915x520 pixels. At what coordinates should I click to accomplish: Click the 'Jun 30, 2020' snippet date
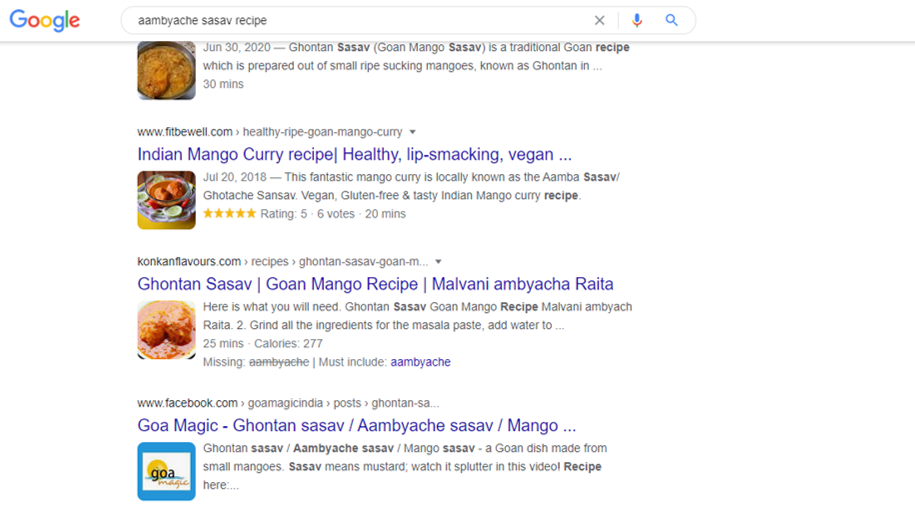(x=237, y=47)
